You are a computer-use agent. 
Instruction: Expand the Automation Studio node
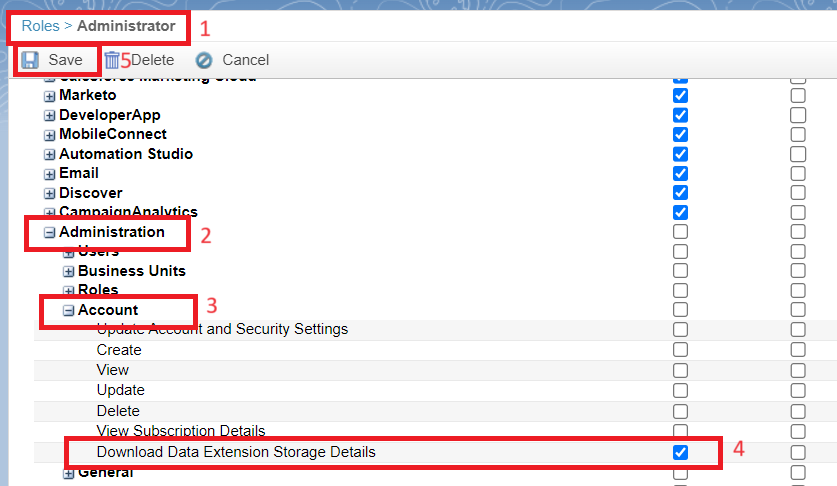pos(50,154)
